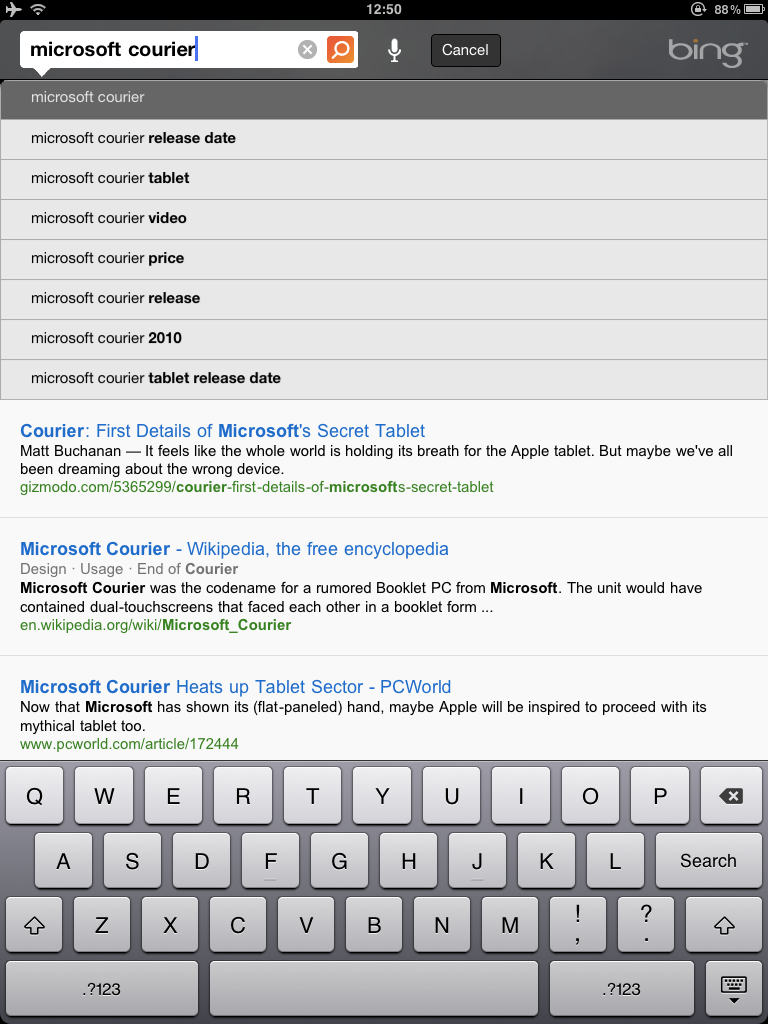Image resolution: width=768 pixels, height=1024 pixels.
Task: Toggle the left Shift arrow key
Action: click(x=34, y=925)
